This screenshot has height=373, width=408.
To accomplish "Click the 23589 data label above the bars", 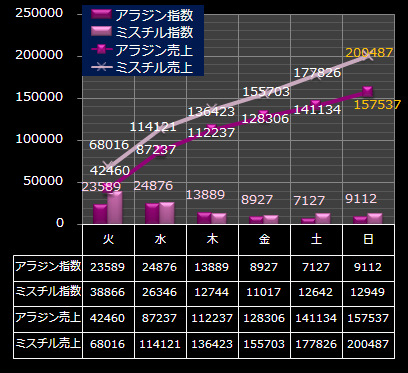I will pyautogui.click(x=101, y=187).
